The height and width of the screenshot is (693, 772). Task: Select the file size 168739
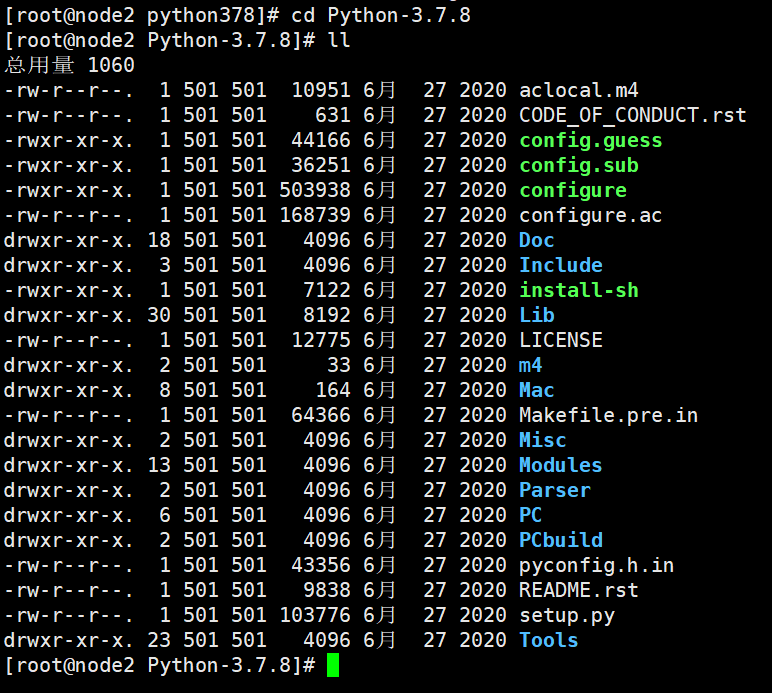click(315, 216)
